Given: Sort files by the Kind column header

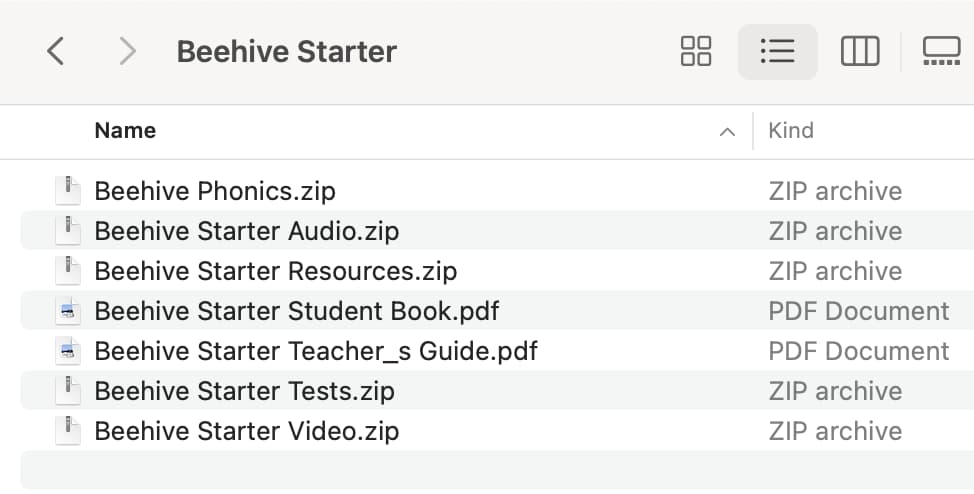Looking at the screenshot, I should tap(791, 130).
